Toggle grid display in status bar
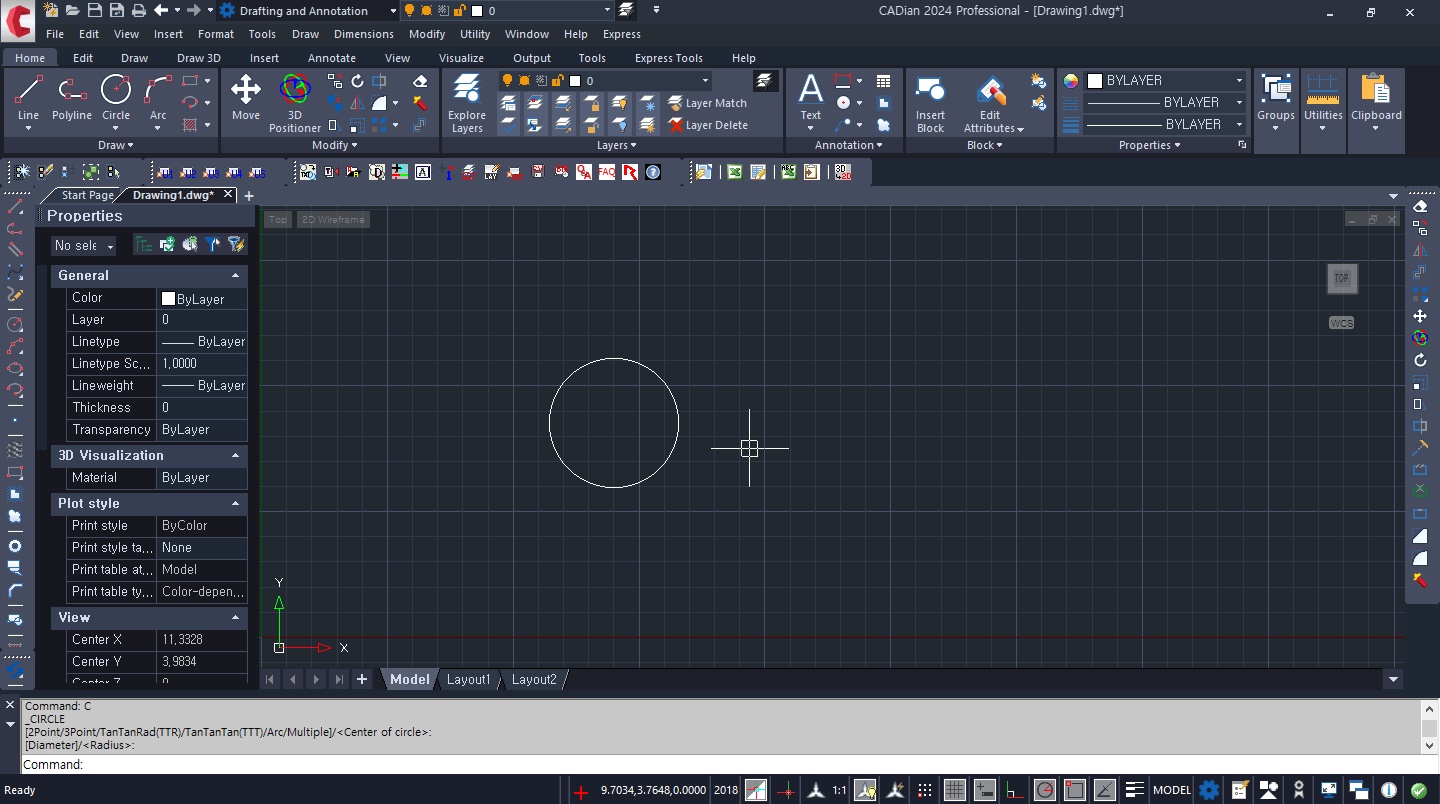Viewport: 1440px width, 804px height. click(955, 790)
